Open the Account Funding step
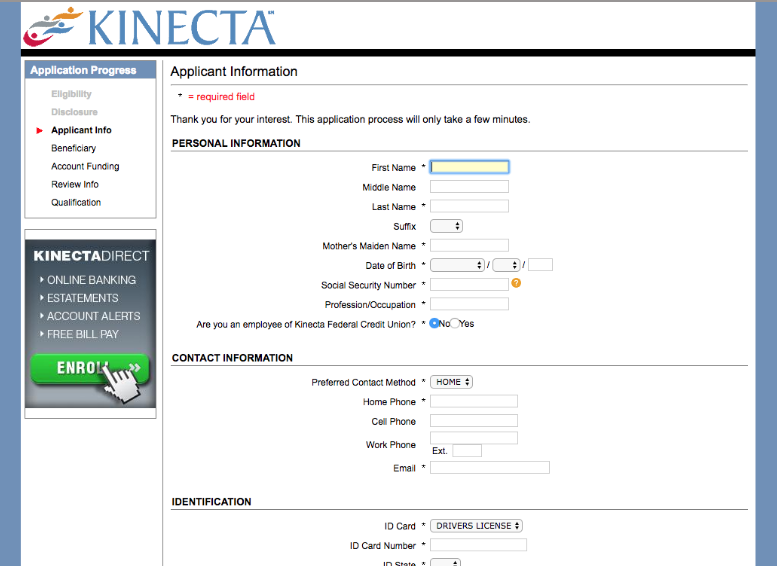The image size is (777, 566). click(x=85, y=167)
